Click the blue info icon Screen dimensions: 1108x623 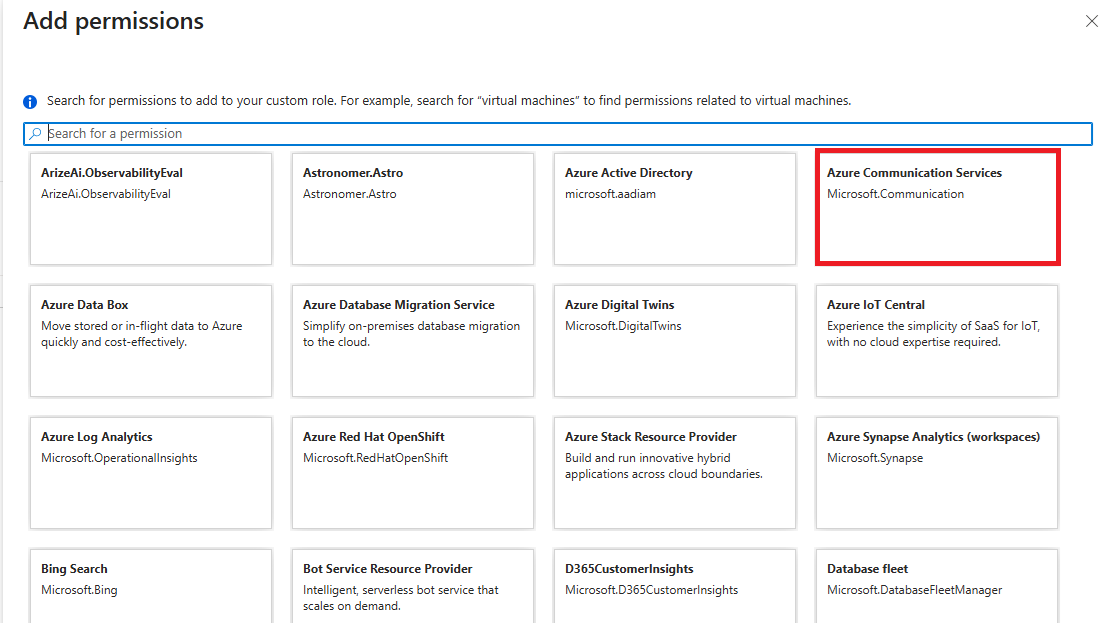[30, 102]
